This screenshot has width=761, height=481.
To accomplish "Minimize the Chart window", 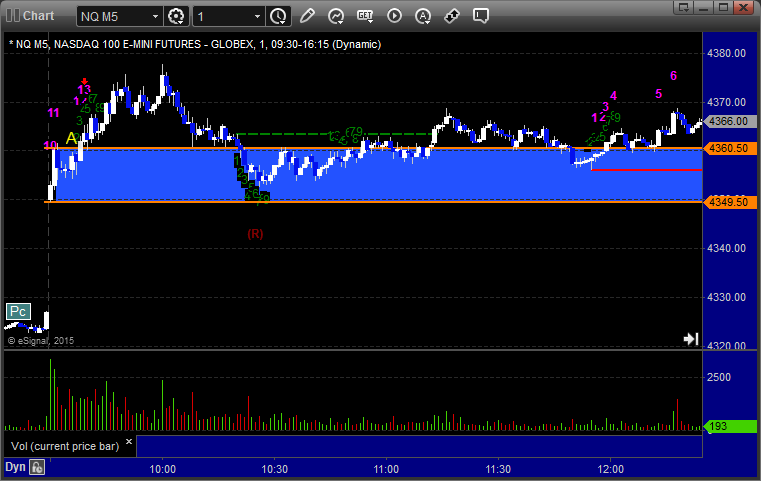I will (x=704, y=7).
